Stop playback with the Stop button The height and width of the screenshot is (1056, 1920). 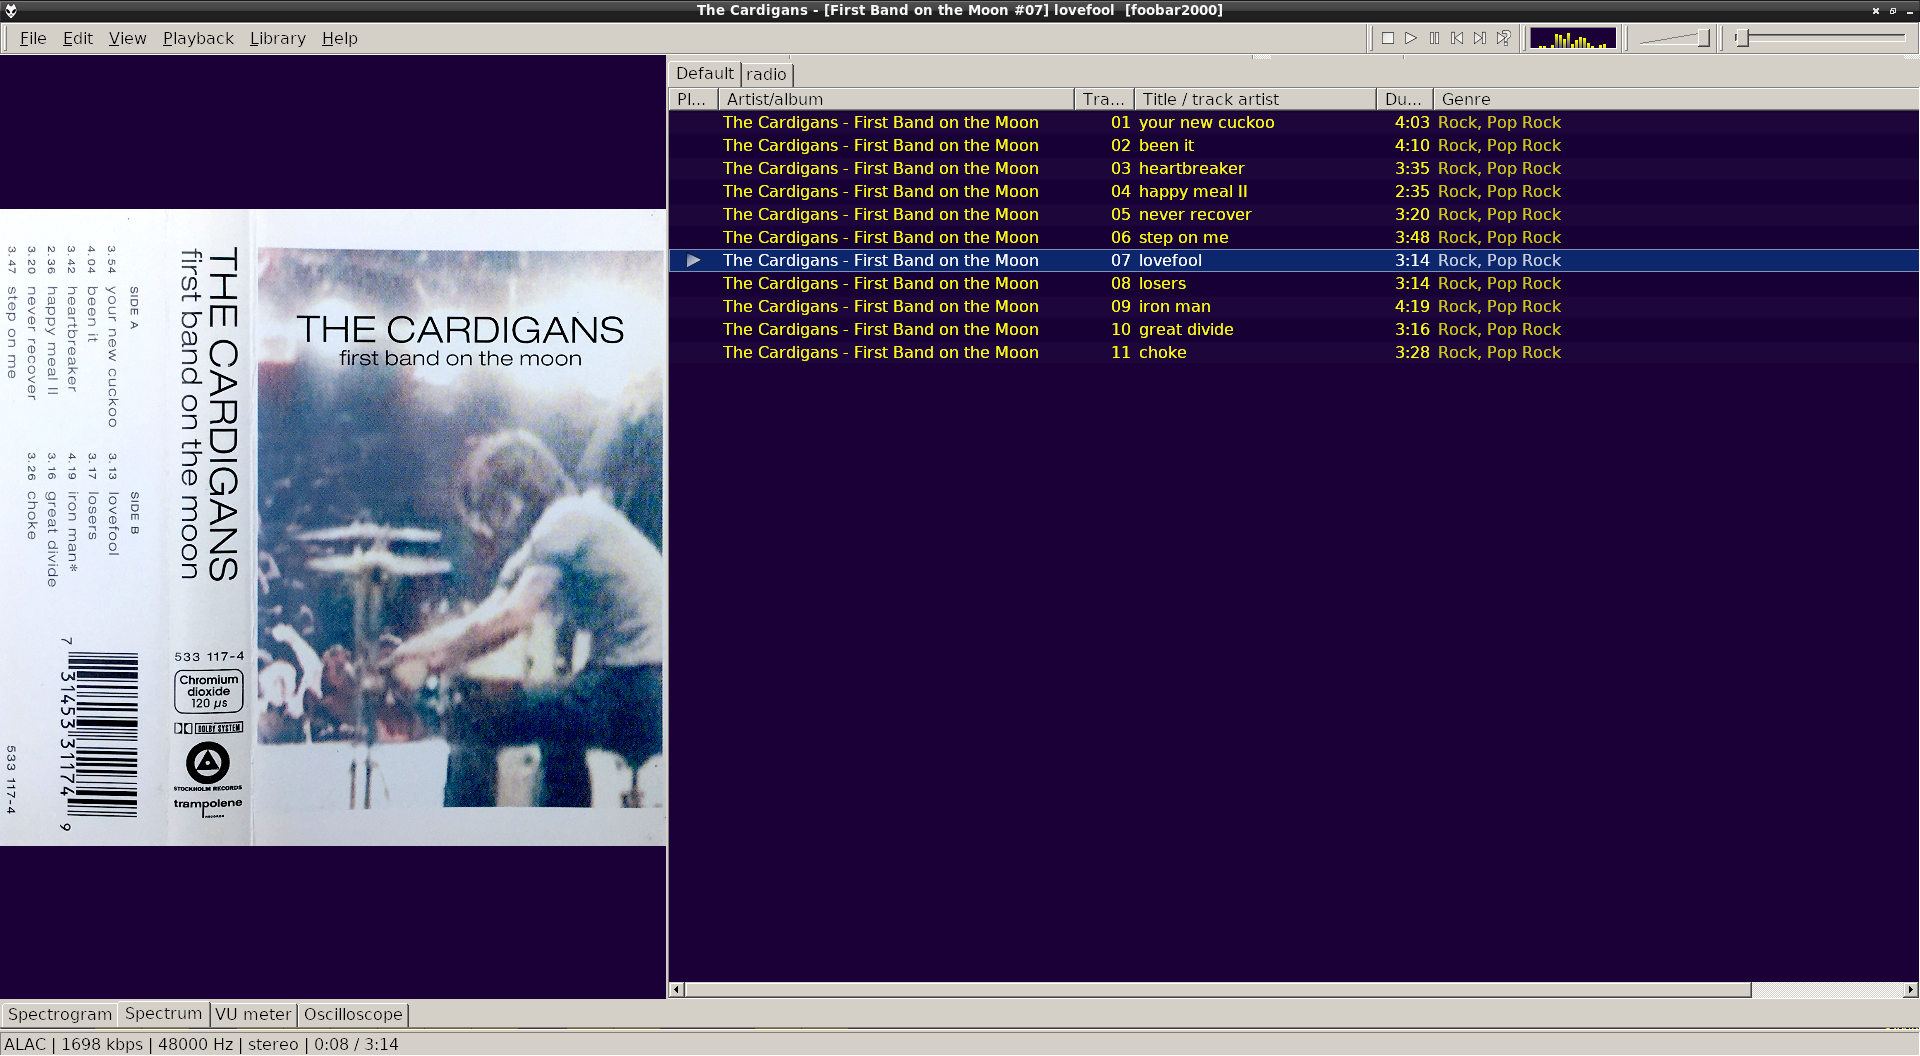(x=1388, y=38)
